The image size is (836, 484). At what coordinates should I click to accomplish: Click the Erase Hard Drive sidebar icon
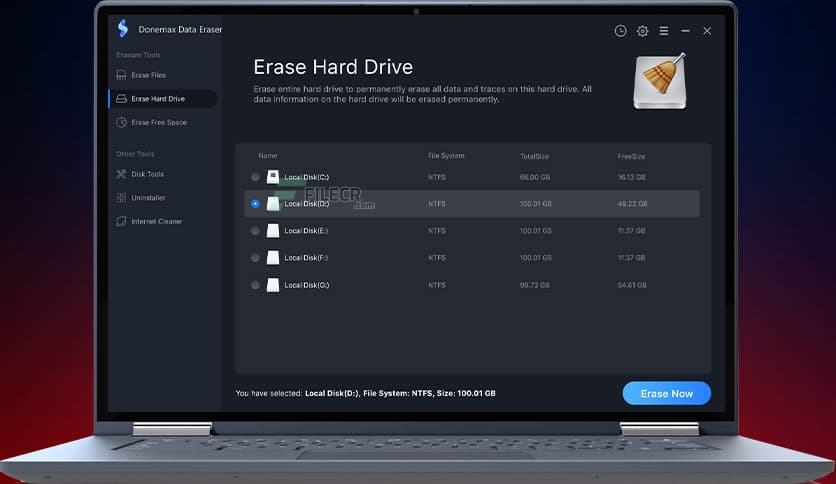click(x=122, y=99)
